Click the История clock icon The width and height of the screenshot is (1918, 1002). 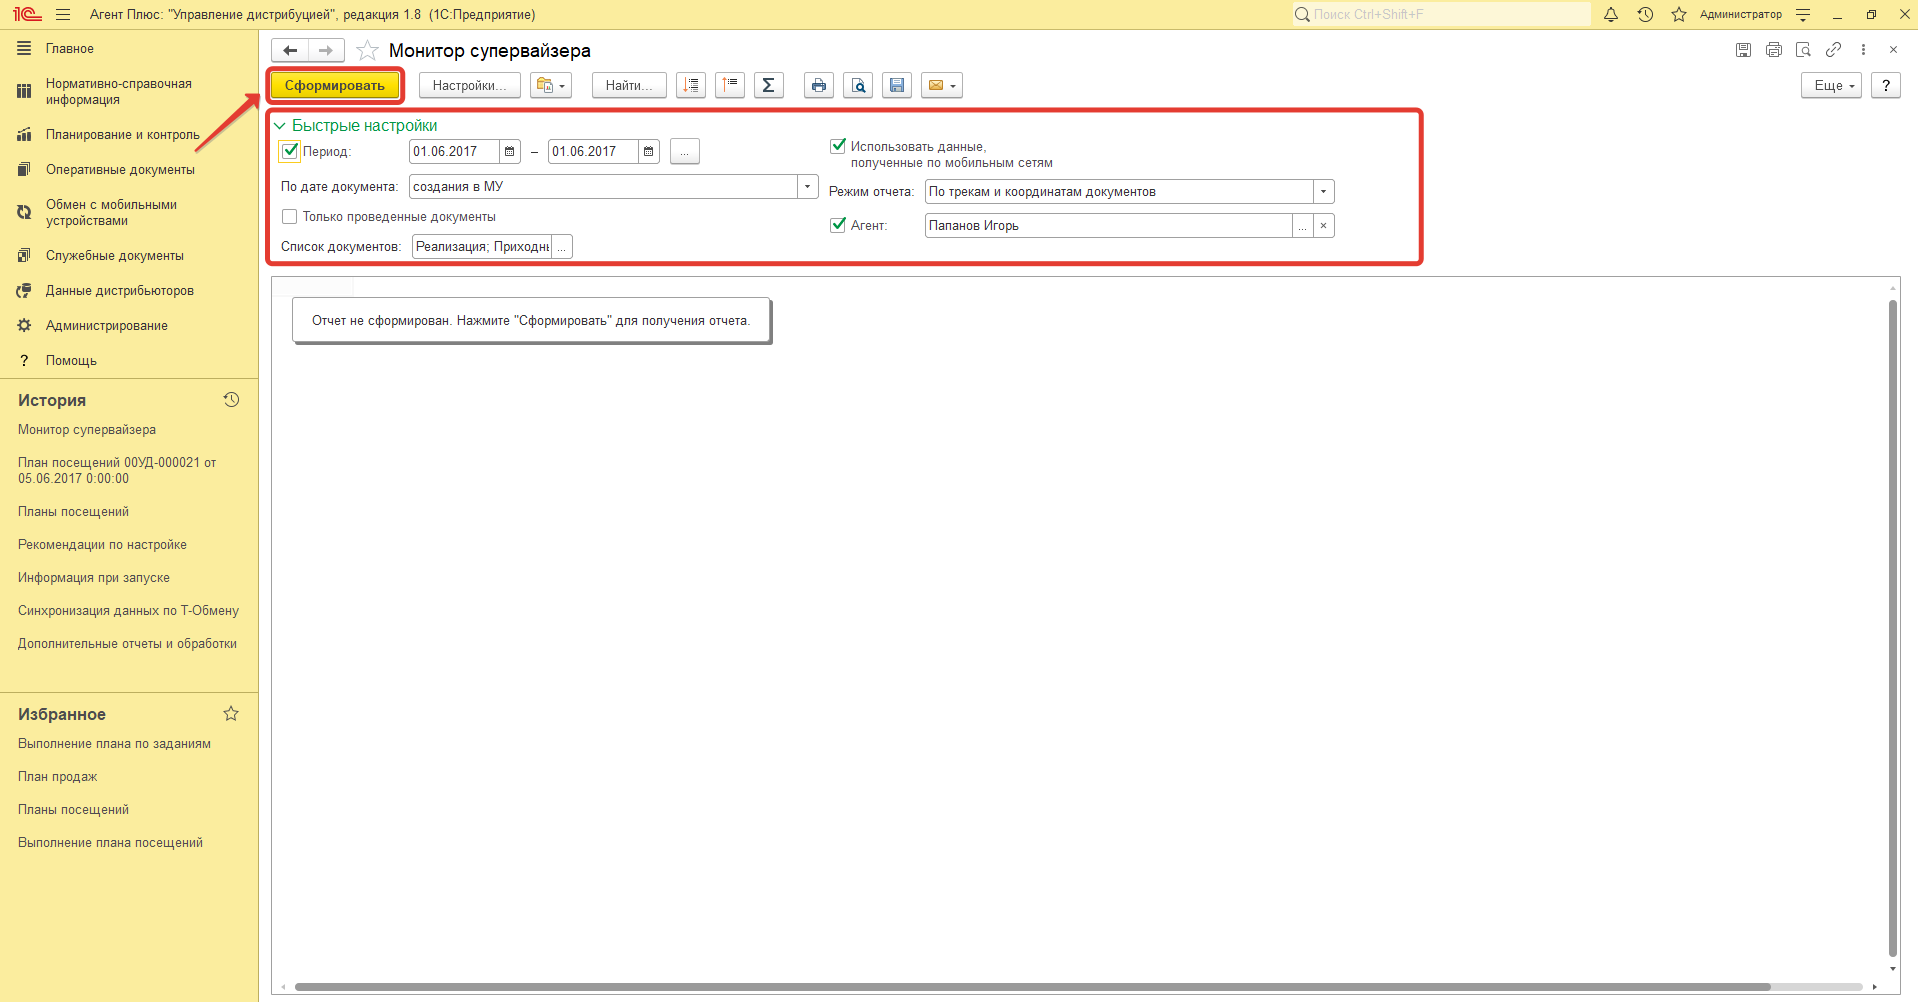(x=231, y=400)
